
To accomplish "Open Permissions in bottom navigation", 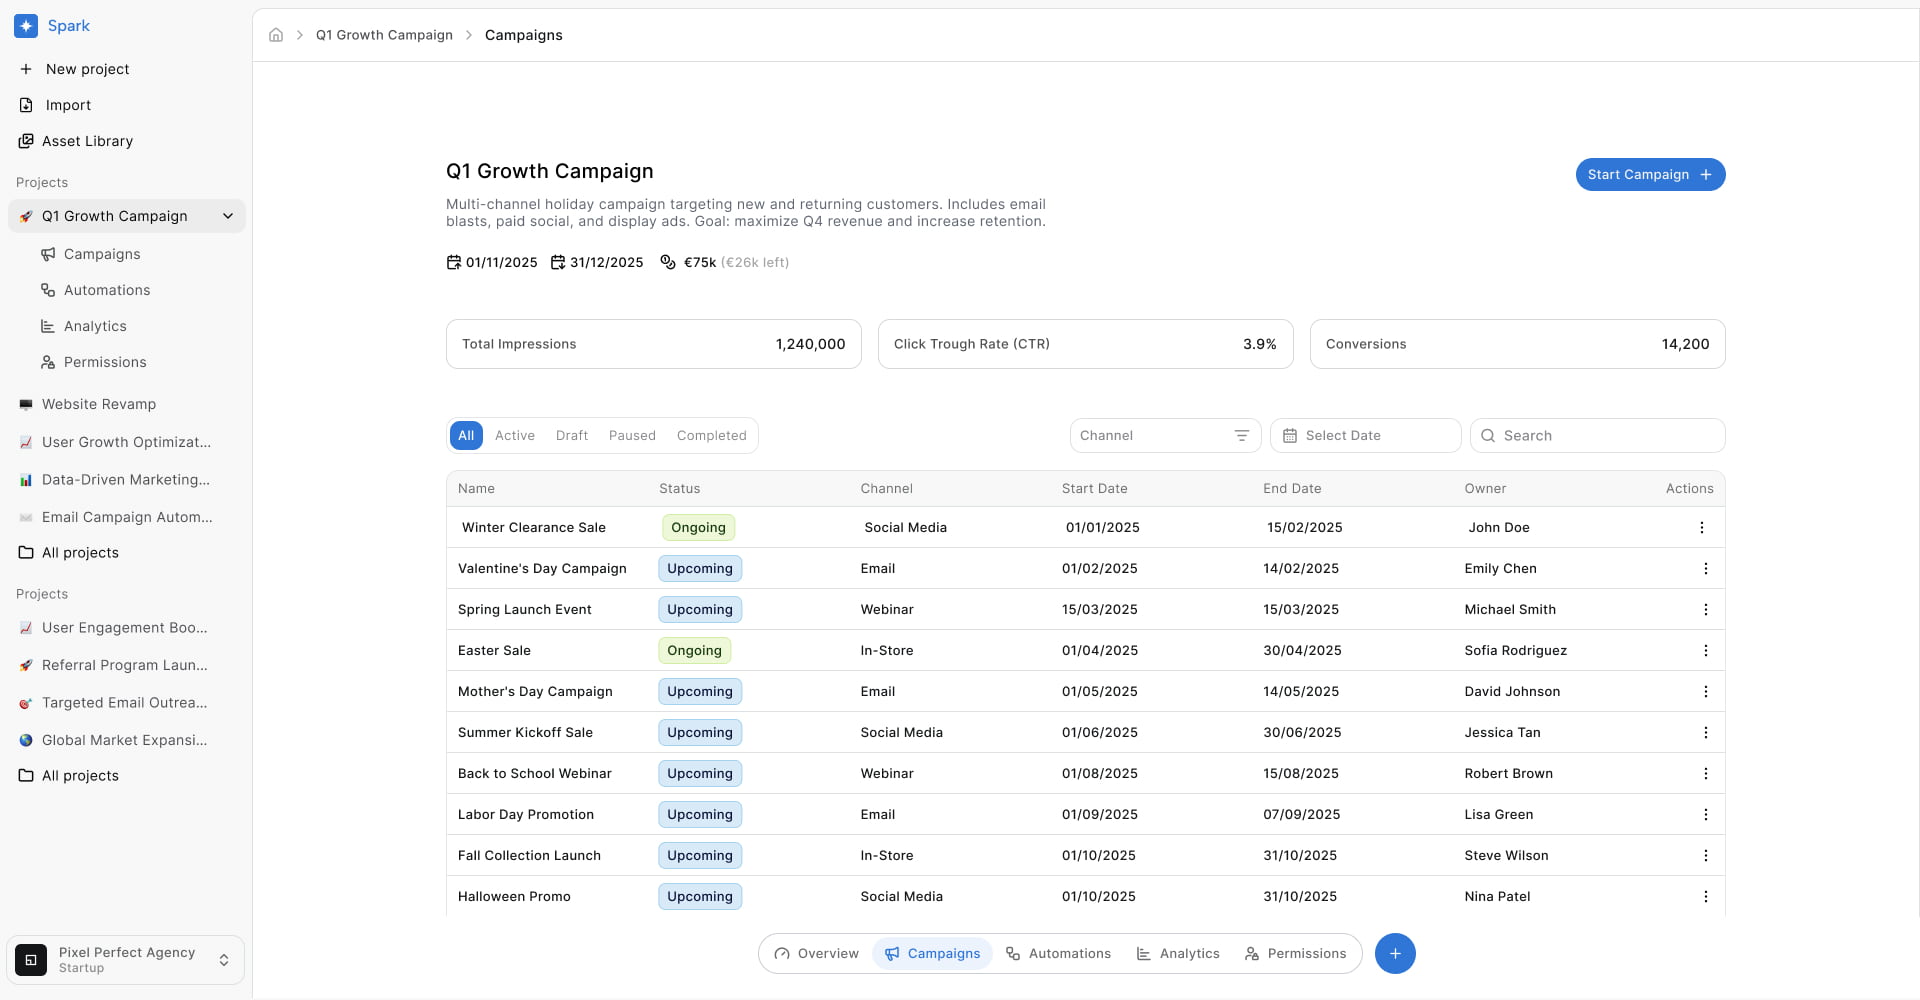I will click(x=1296, y=954).
